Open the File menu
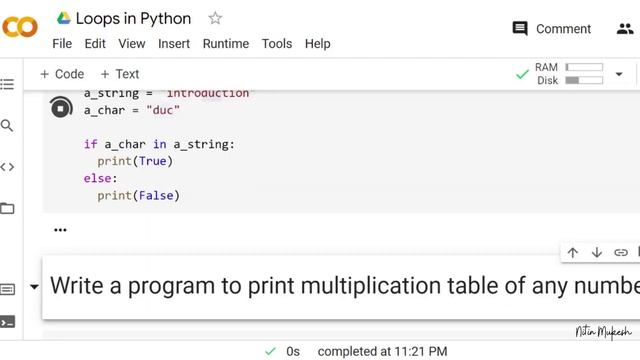 (x=62, y=44)
